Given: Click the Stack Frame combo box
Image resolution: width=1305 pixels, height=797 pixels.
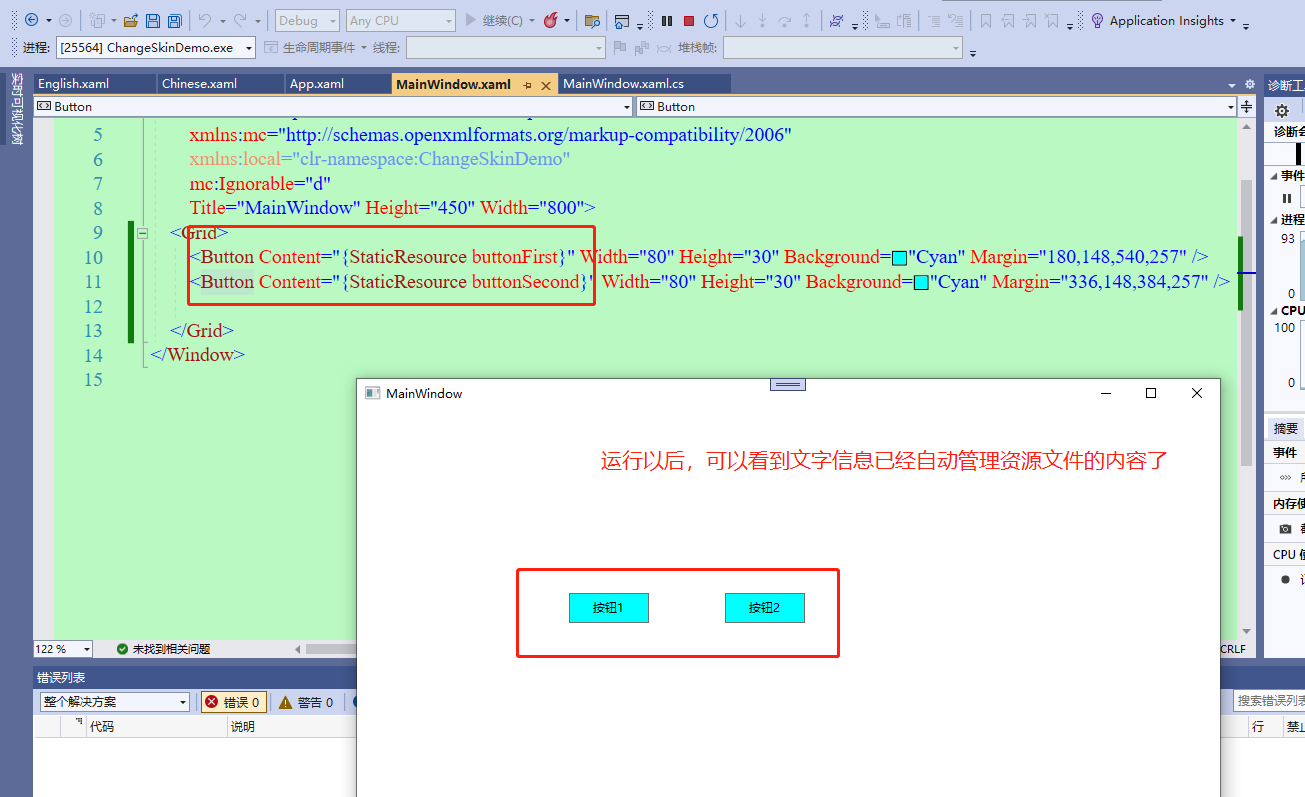Looking at the screenshot, I should (843, 47).
